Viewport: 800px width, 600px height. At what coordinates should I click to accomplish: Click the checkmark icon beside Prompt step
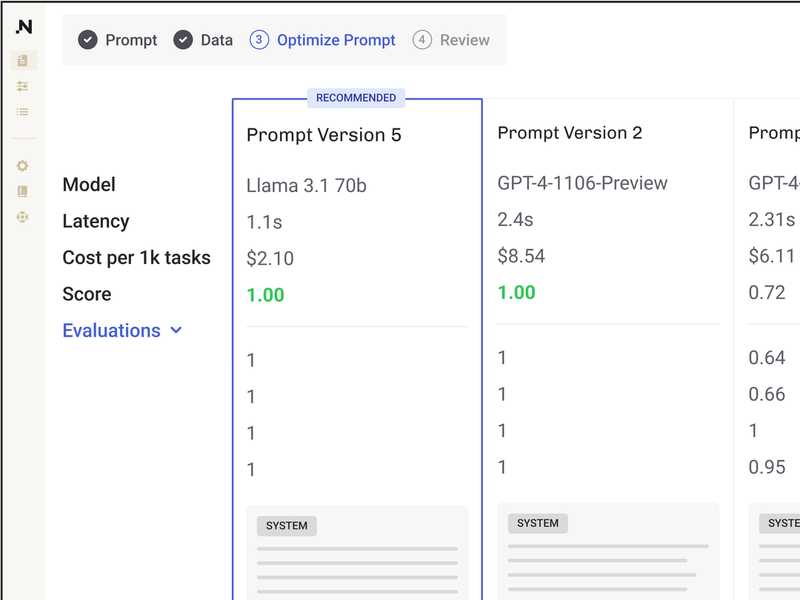point(88,40)
